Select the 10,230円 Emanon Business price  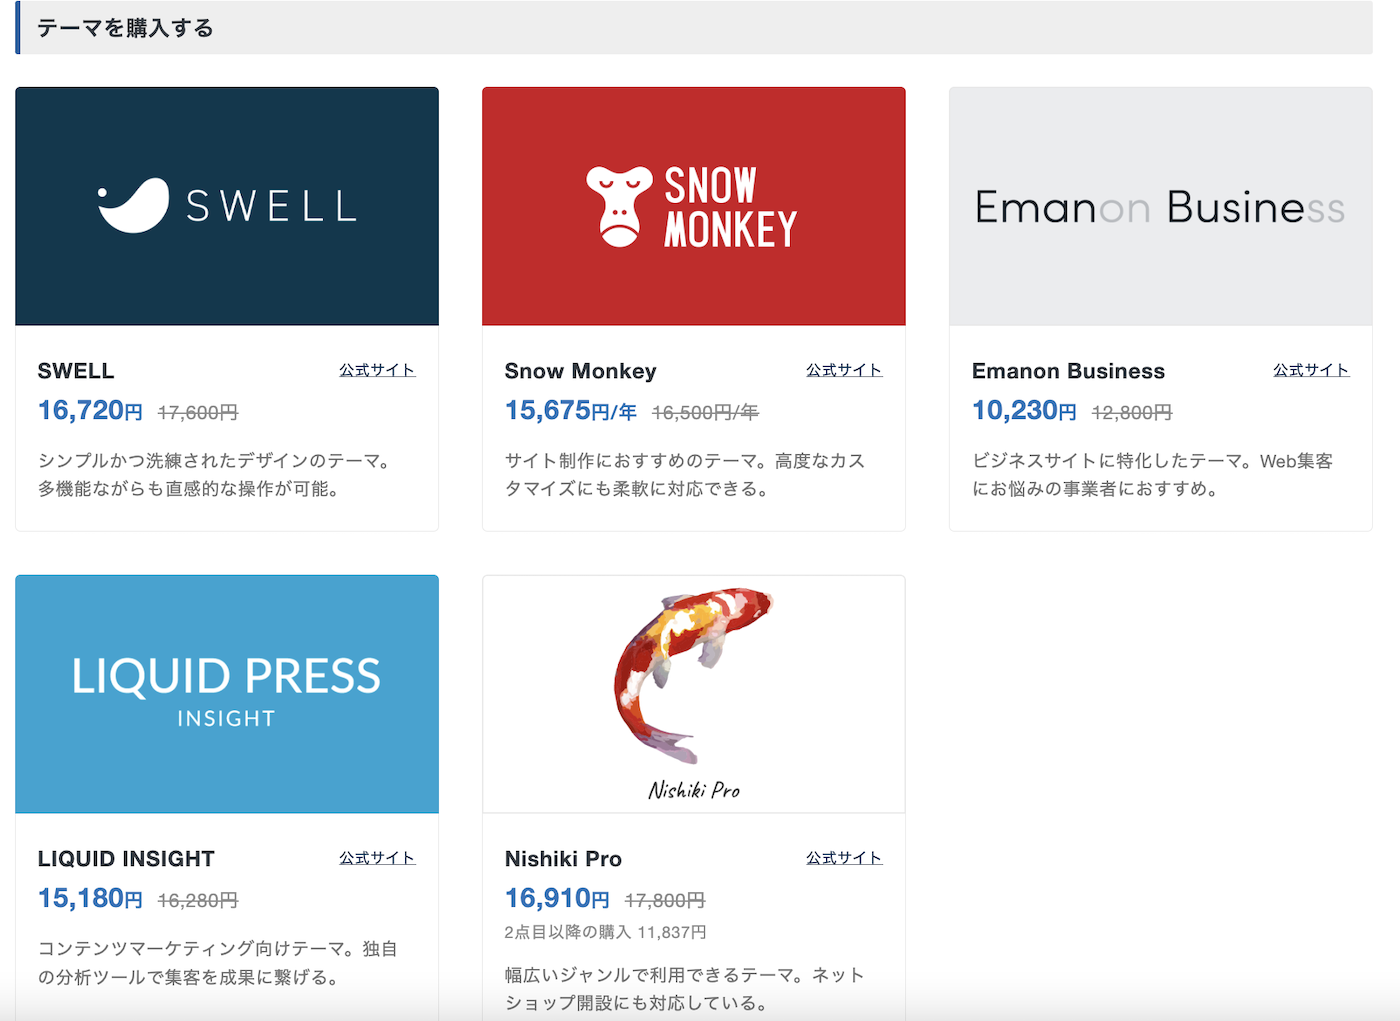(1024, 410)
